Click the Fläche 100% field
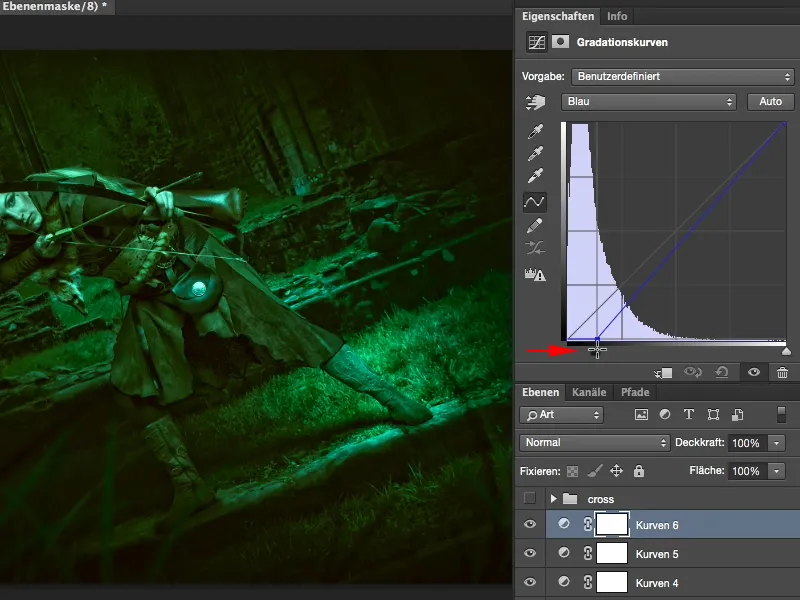Viewport: 800px width, 600px height. [746, 471]
